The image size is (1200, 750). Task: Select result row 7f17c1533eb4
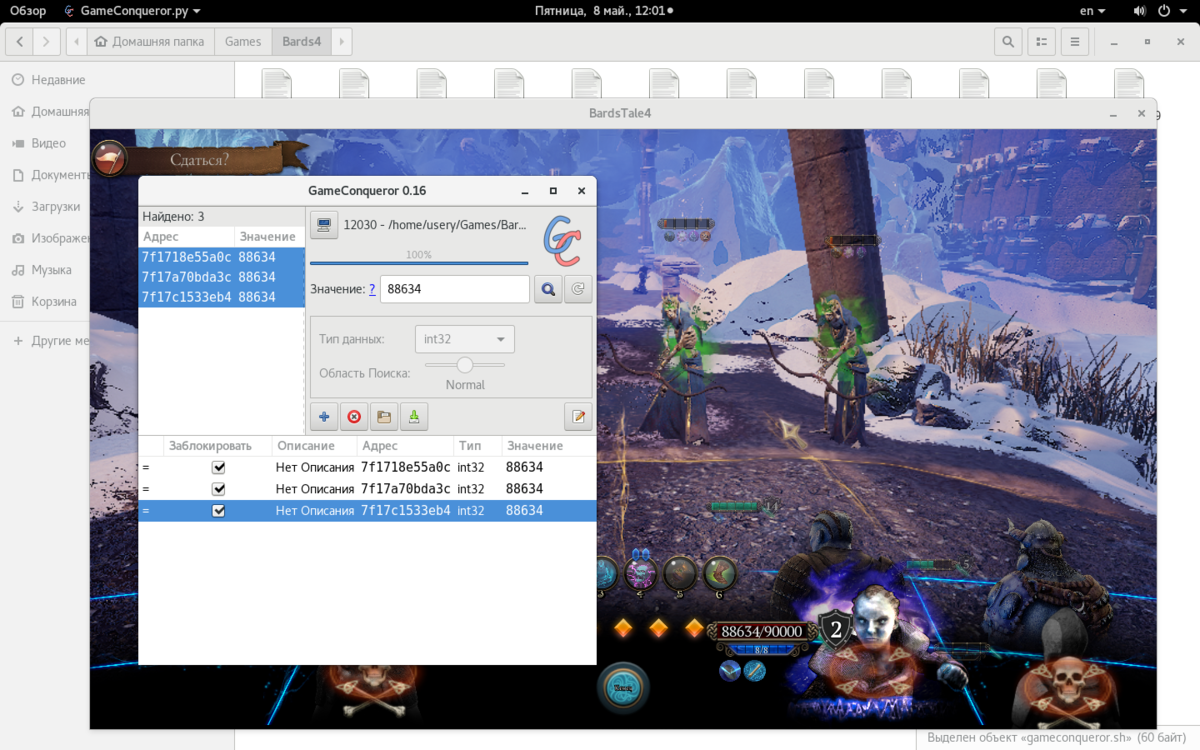pos(221,297)
